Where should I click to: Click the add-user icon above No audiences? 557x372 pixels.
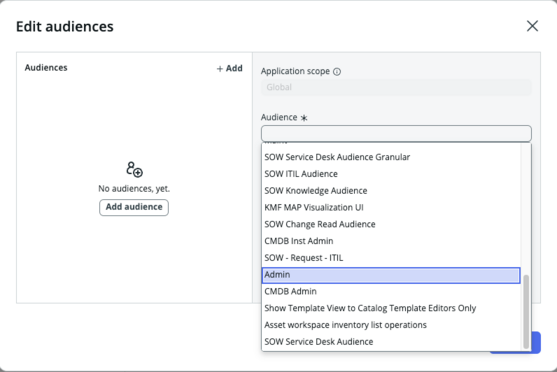point(134,169)
